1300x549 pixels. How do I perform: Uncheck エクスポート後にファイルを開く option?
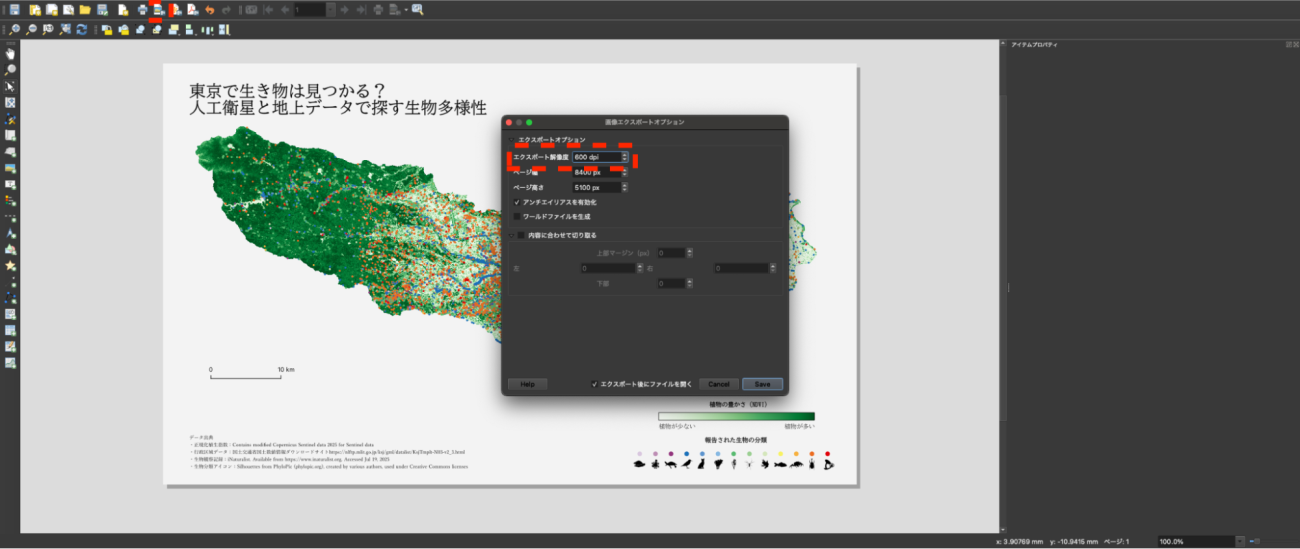[594, 384]
